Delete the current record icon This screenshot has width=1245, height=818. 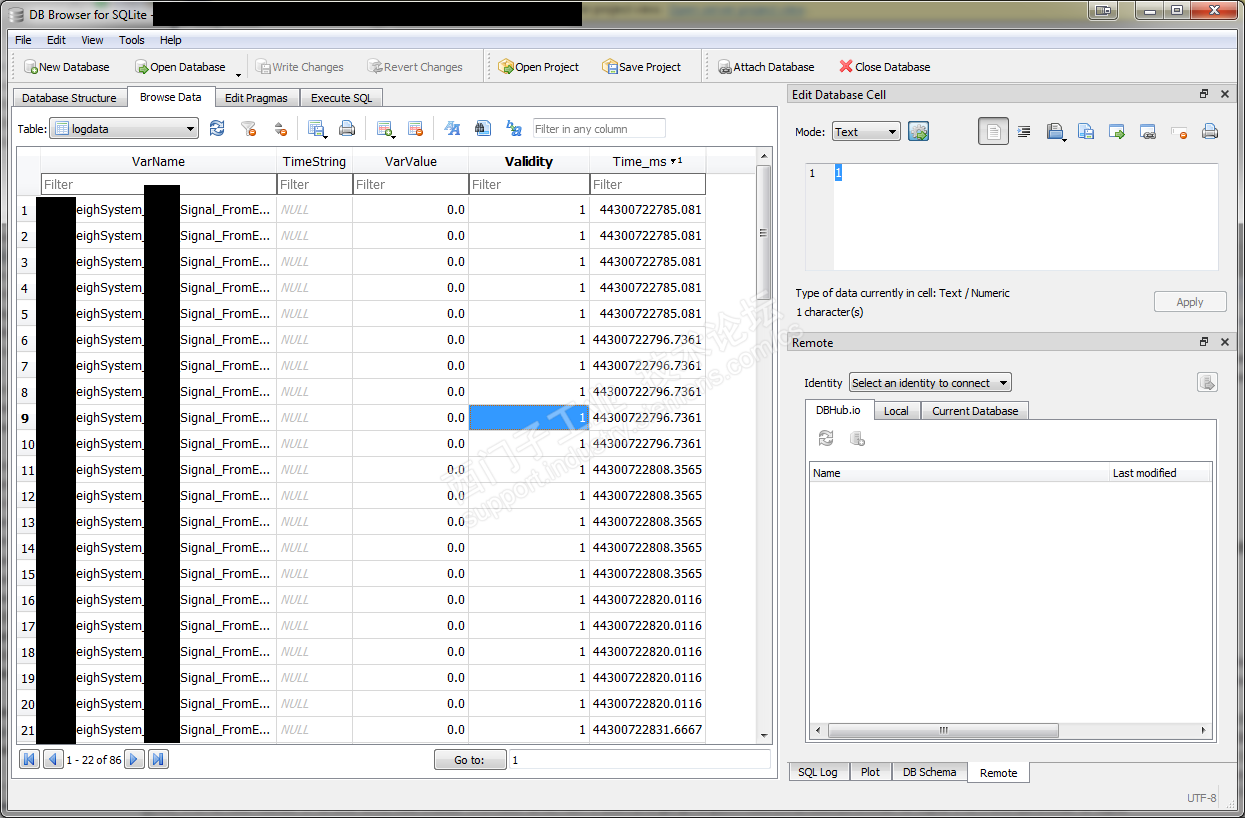pyautogui.click(x=416, y=129)
